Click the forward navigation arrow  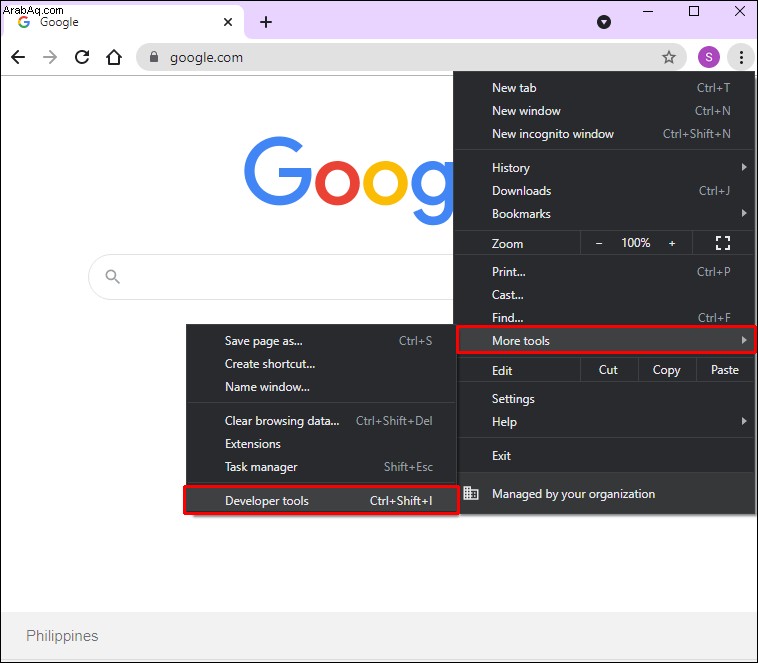point(50,57)
